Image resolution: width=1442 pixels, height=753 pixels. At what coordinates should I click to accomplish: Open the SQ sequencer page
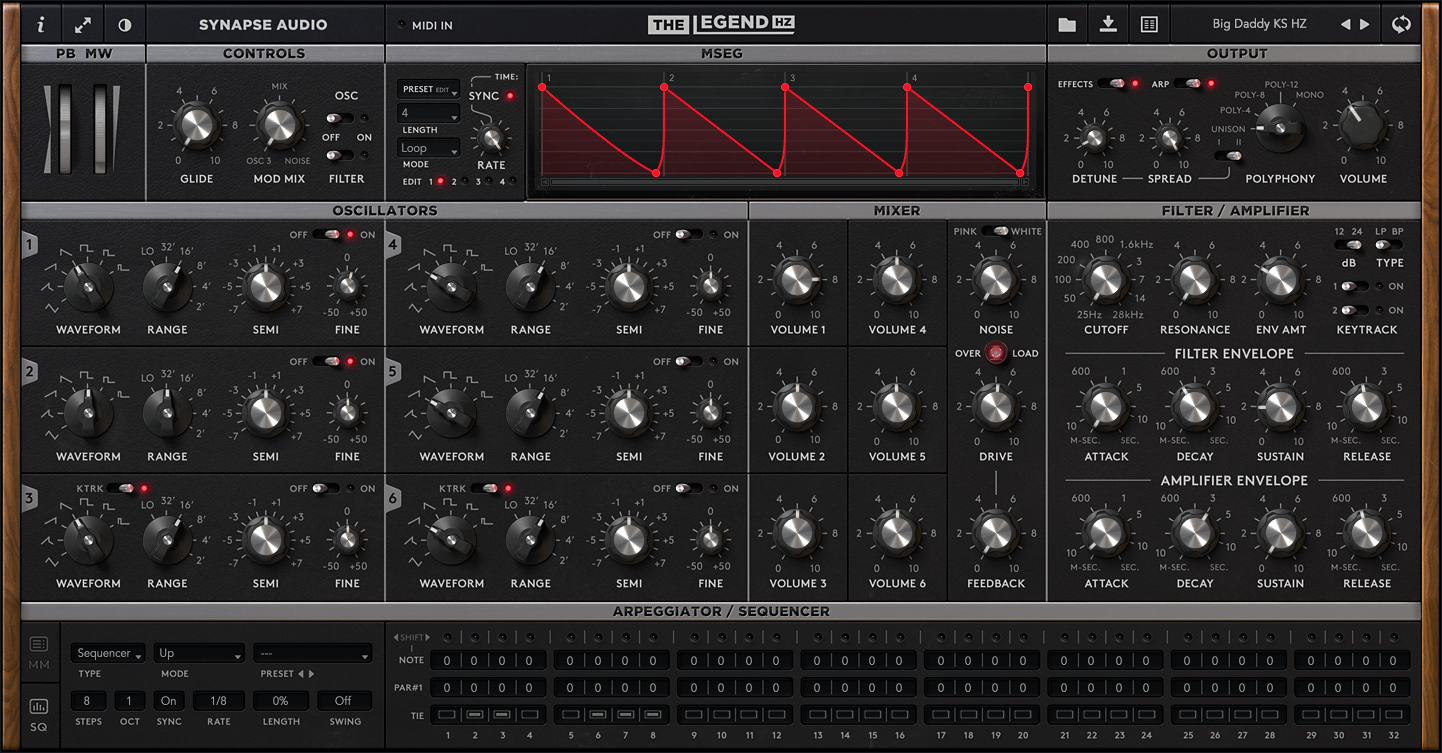click(x=39, y=713)
